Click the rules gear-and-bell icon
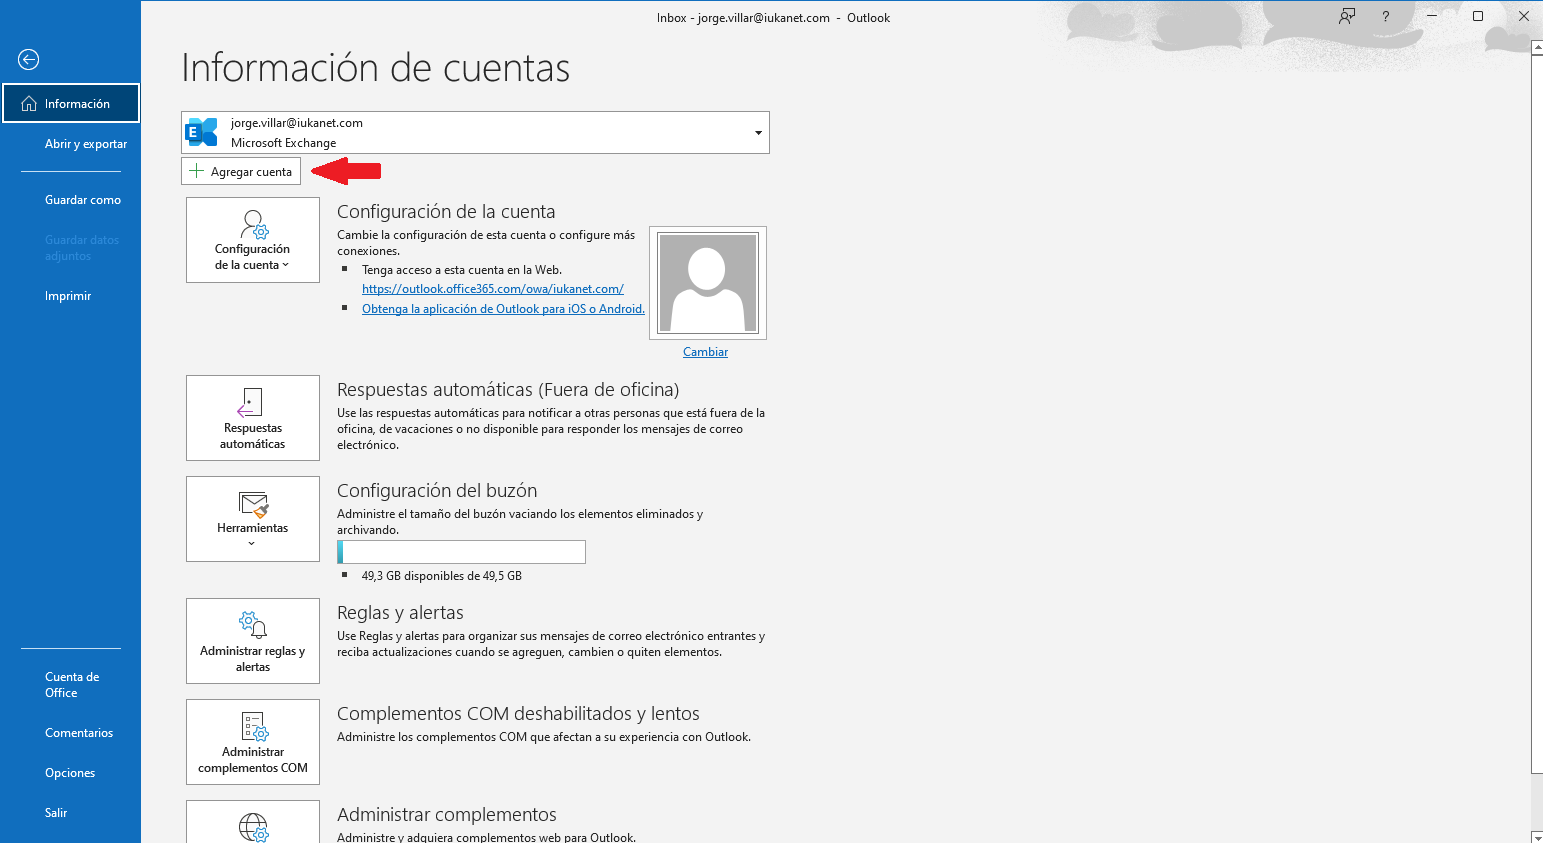Image resolution: width=1543 pixels, height=843 pixels. [253, 625]
